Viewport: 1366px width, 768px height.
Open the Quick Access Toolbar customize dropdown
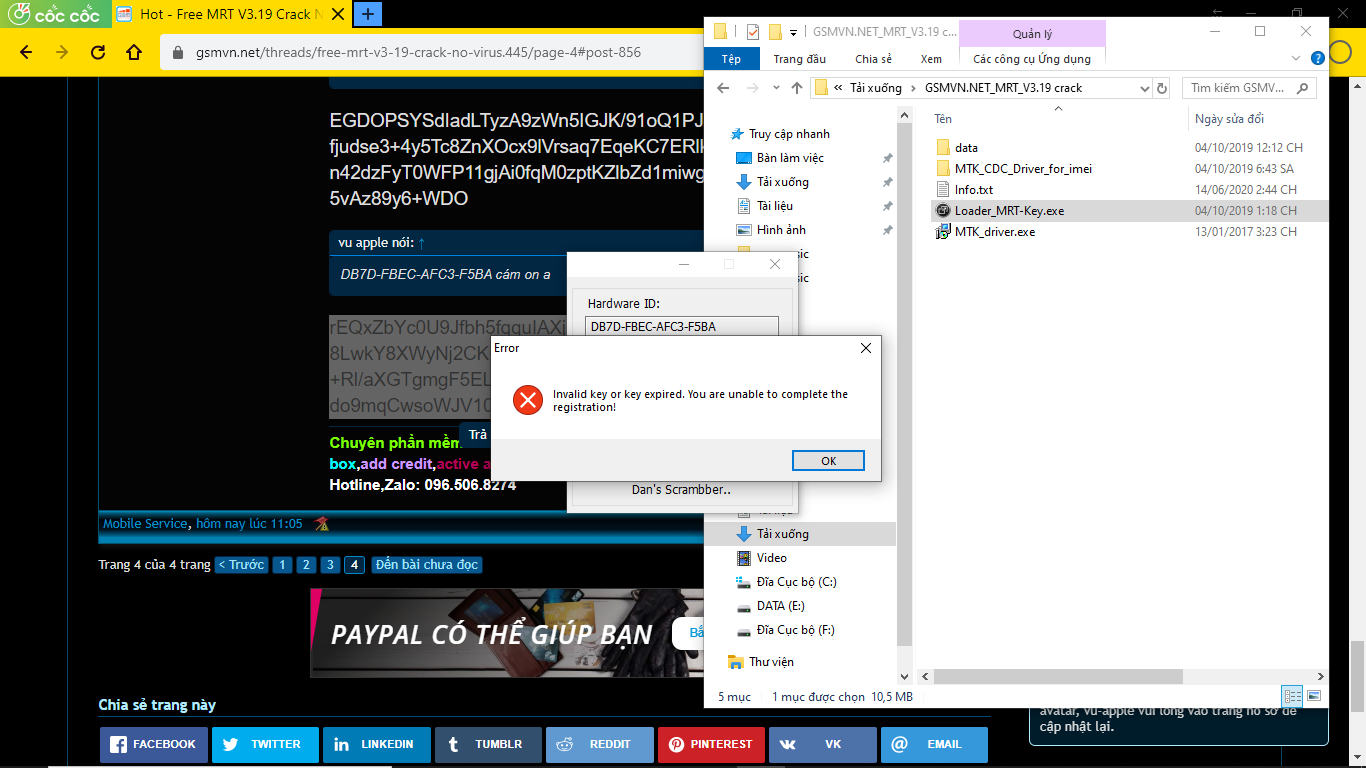point(794,32)
